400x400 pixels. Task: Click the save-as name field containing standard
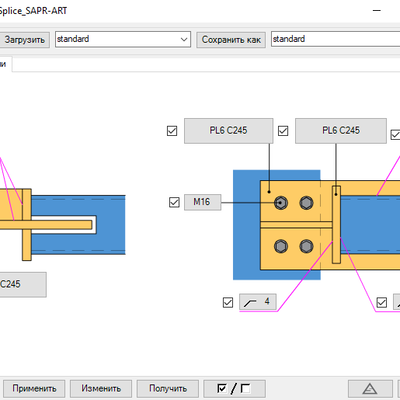pyautogui.click(x=335, y=39)
